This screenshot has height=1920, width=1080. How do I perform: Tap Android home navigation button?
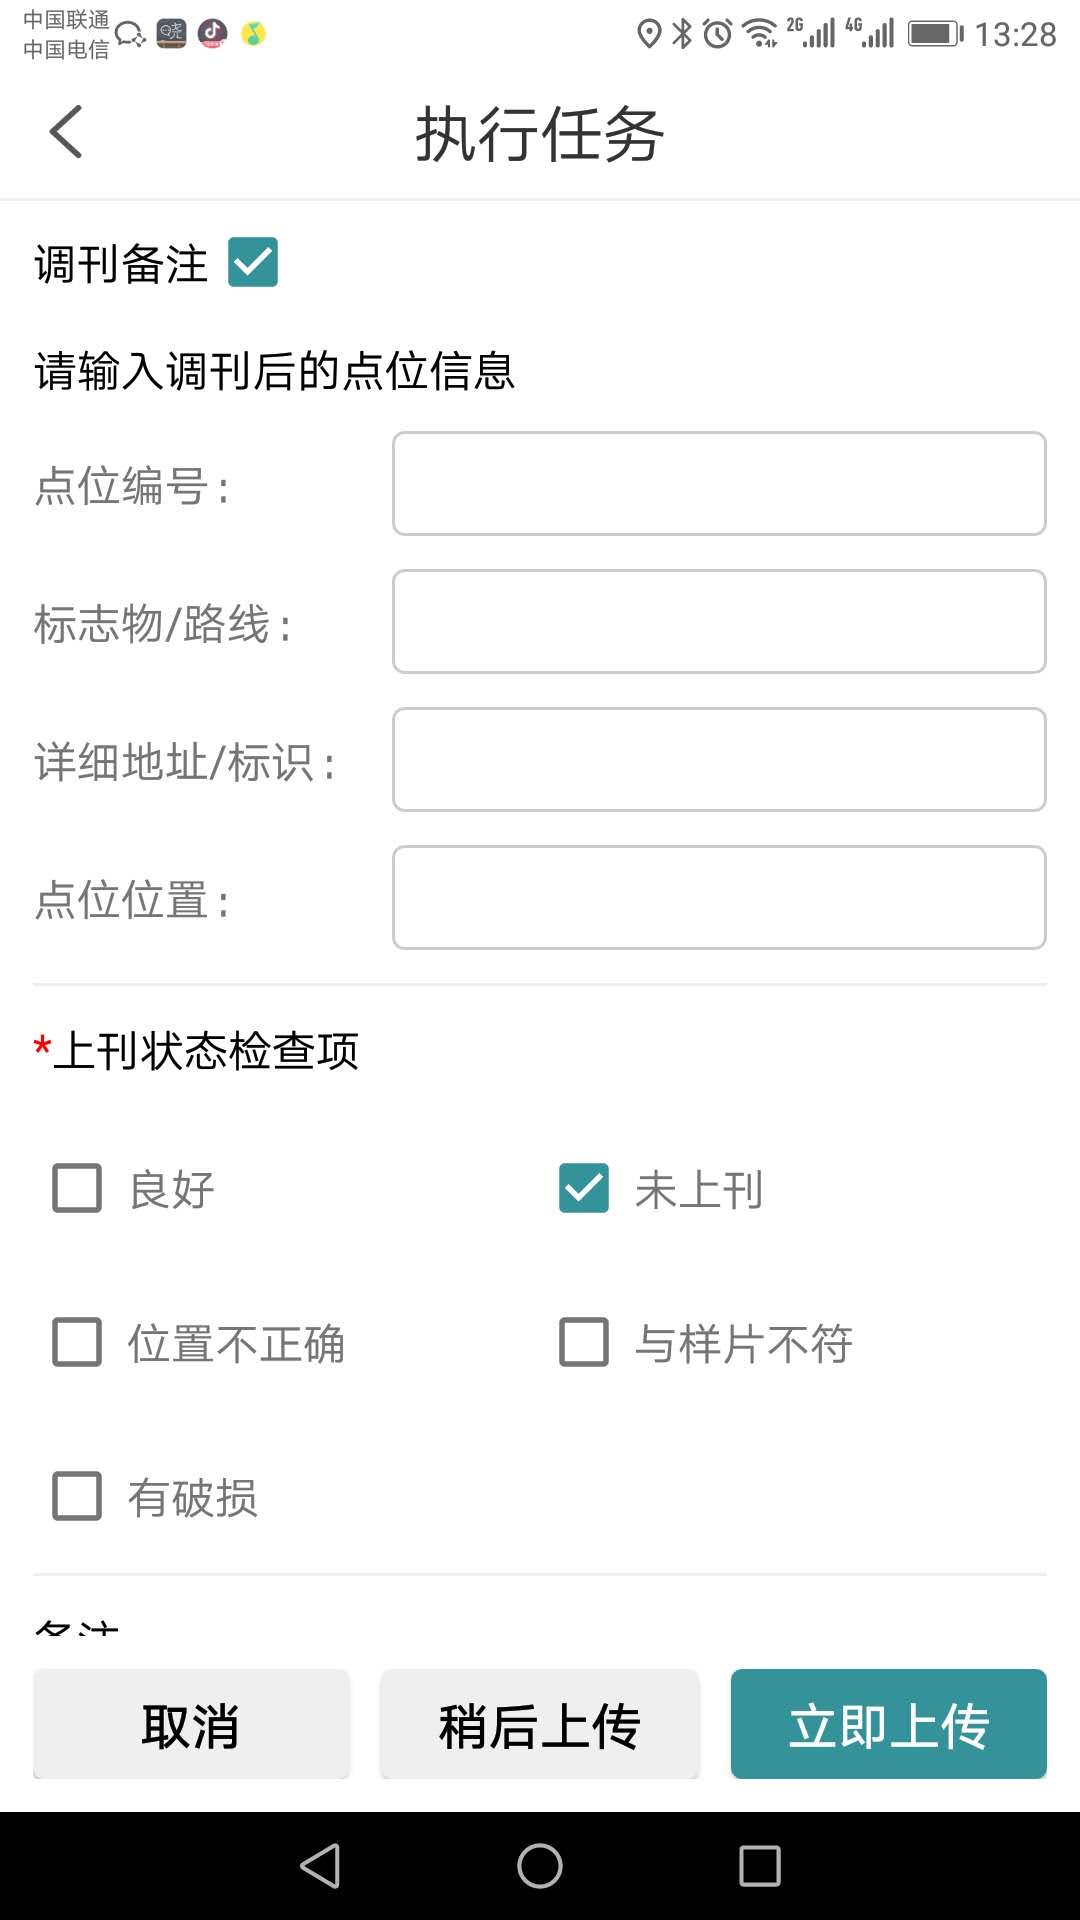tap(540, 1866)
